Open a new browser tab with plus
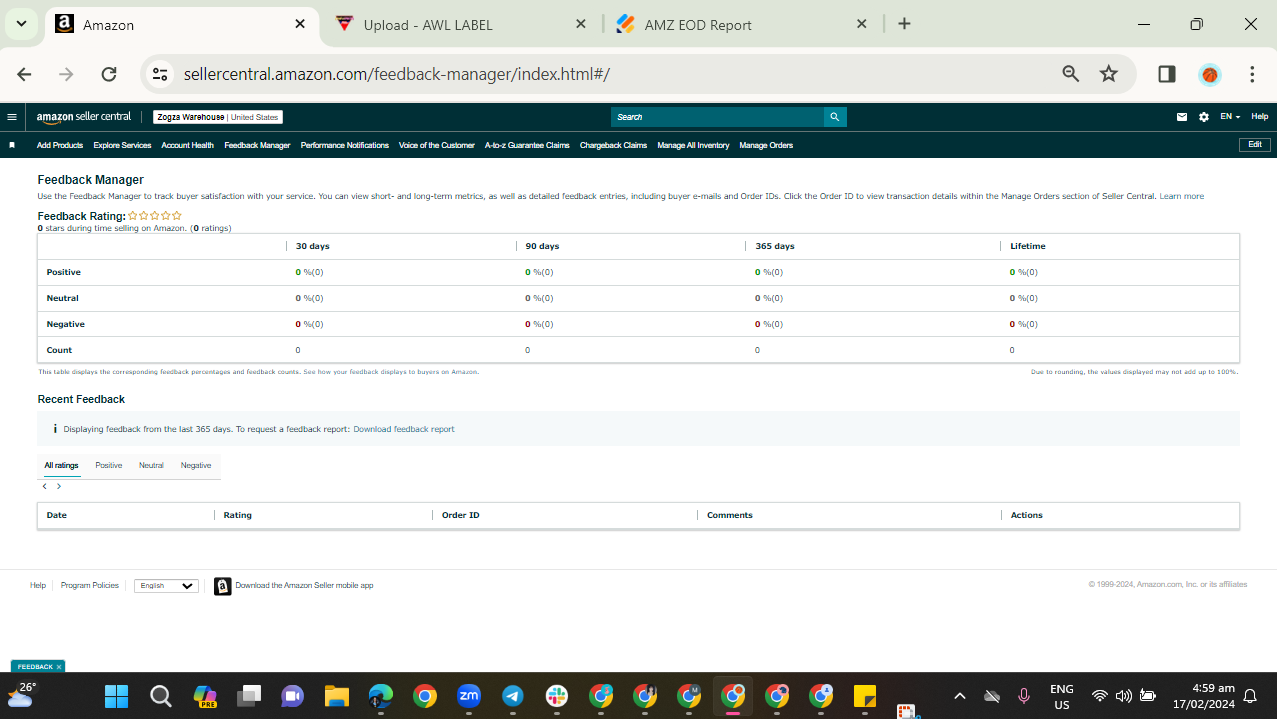This screenshot has height=719, width=1277. pos(904,24)
